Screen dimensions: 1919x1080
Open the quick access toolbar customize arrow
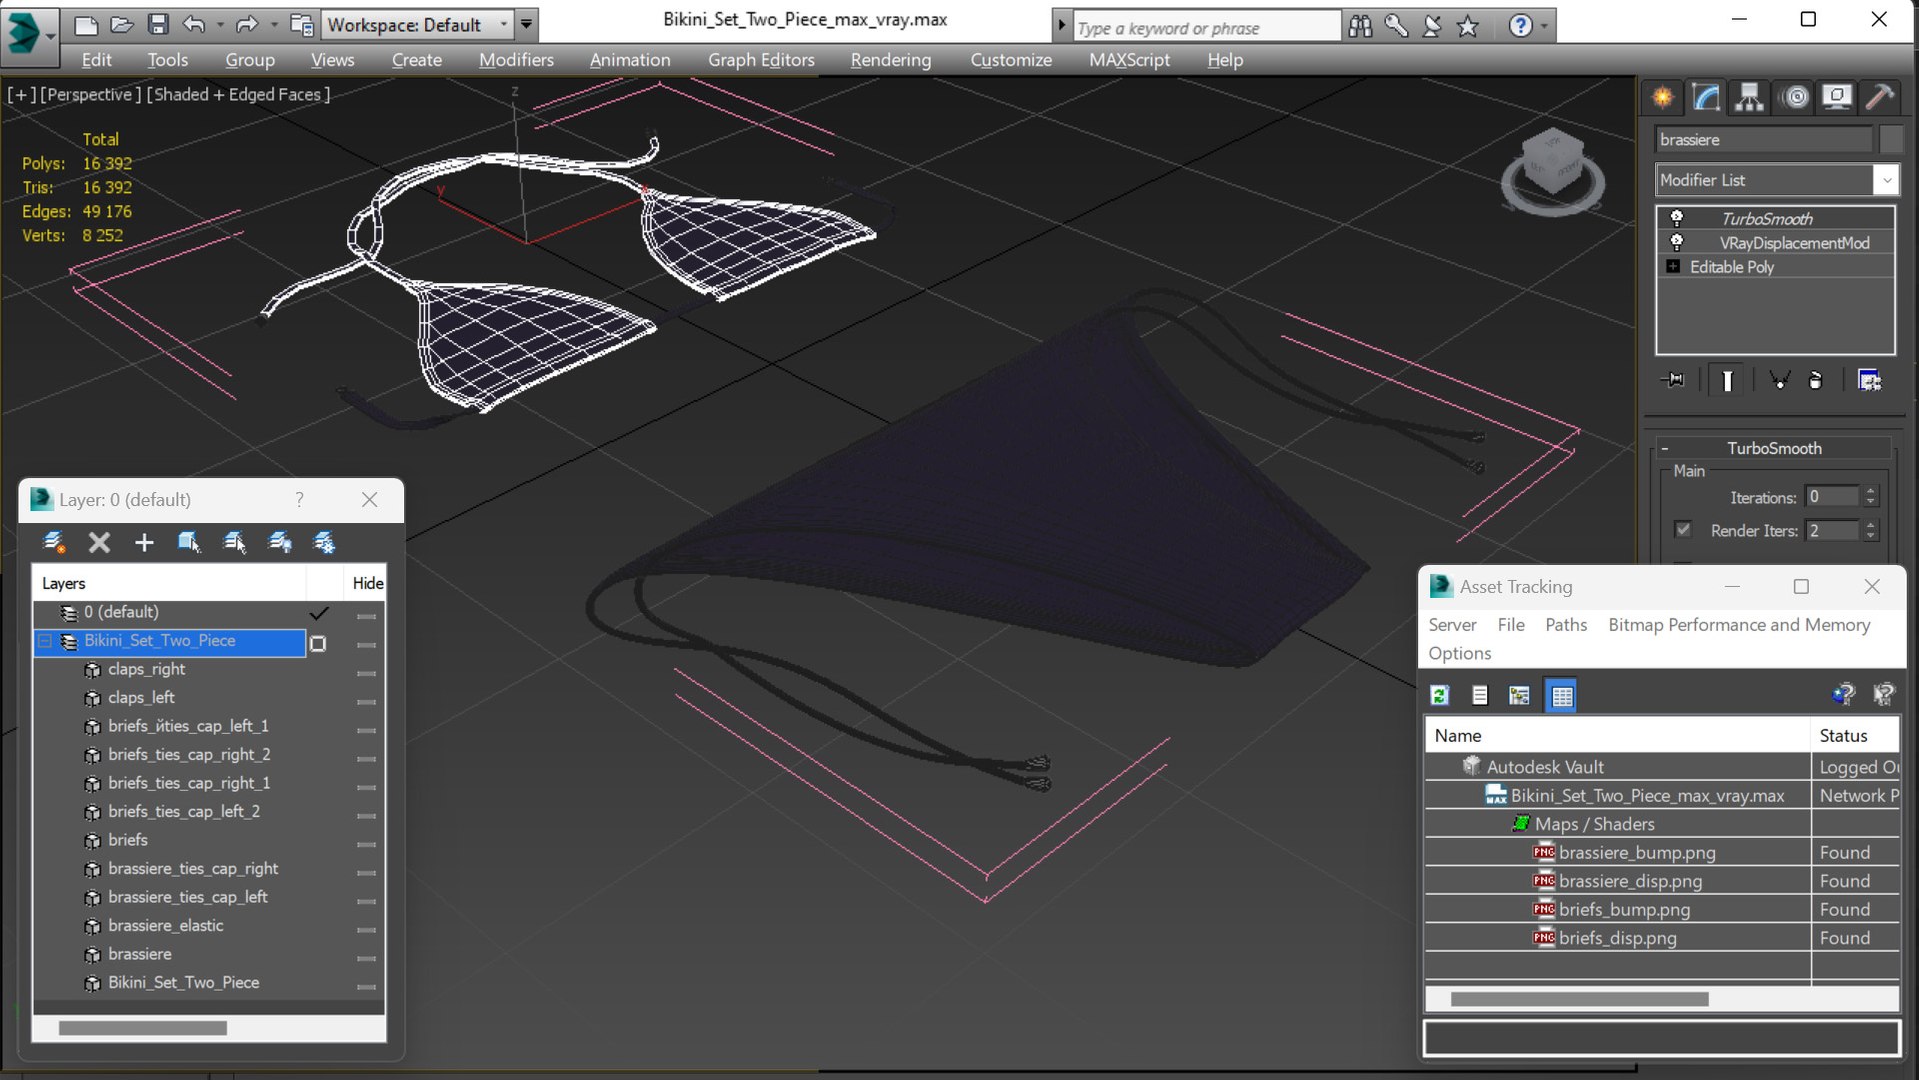point(526,24)
